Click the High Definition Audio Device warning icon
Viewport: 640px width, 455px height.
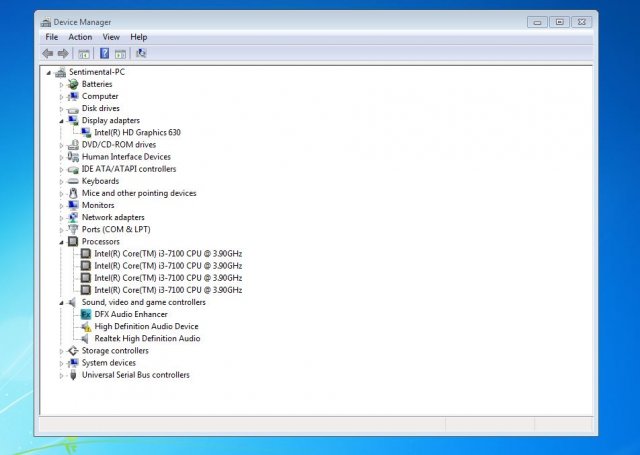pyautogui.click(x=86, y=327)
